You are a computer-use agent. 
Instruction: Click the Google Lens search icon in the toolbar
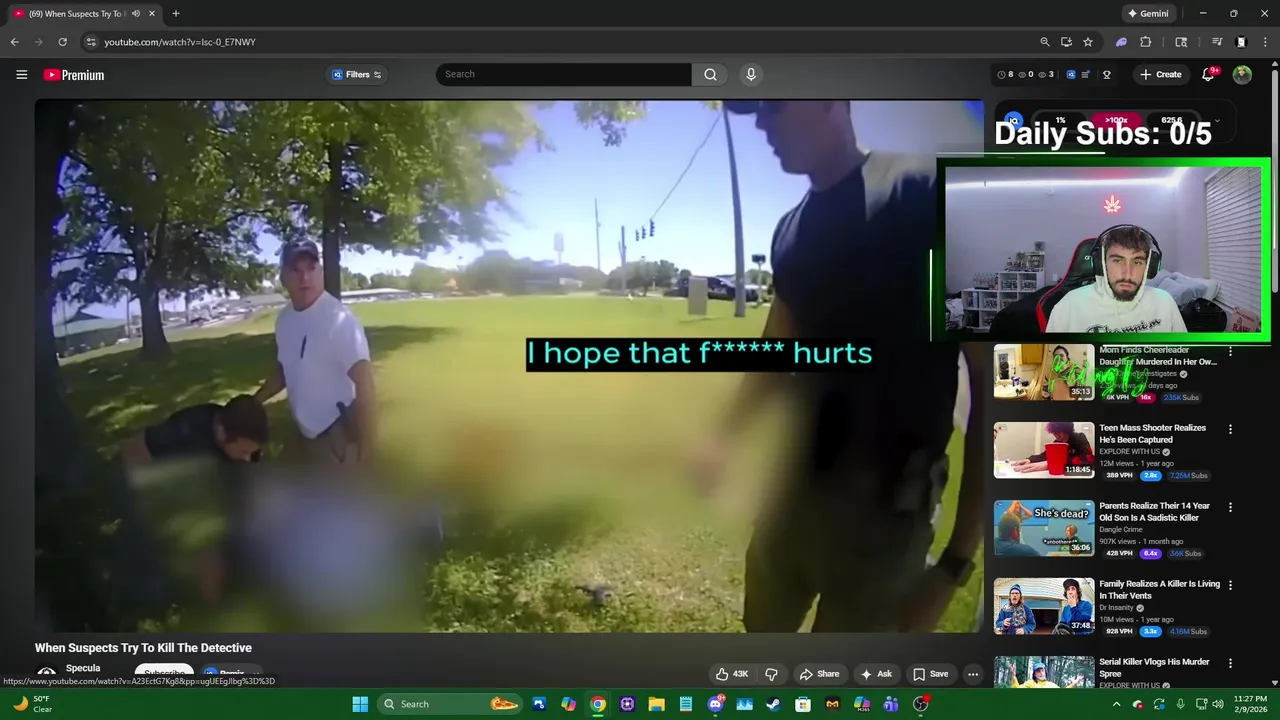1181,42
